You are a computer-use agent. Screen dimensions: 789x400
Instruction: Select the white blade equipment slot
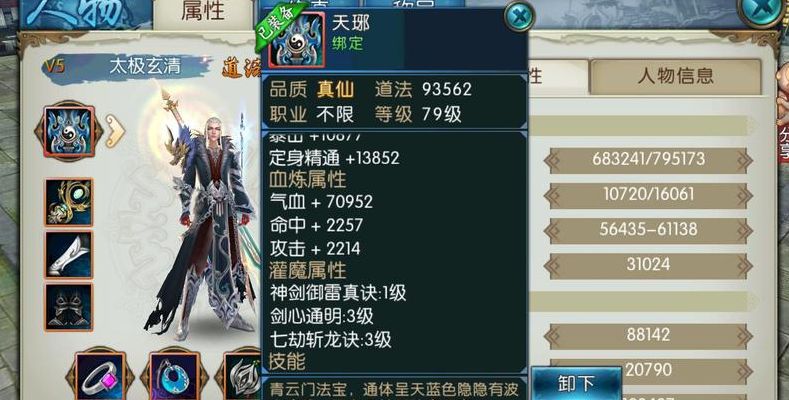69,255
